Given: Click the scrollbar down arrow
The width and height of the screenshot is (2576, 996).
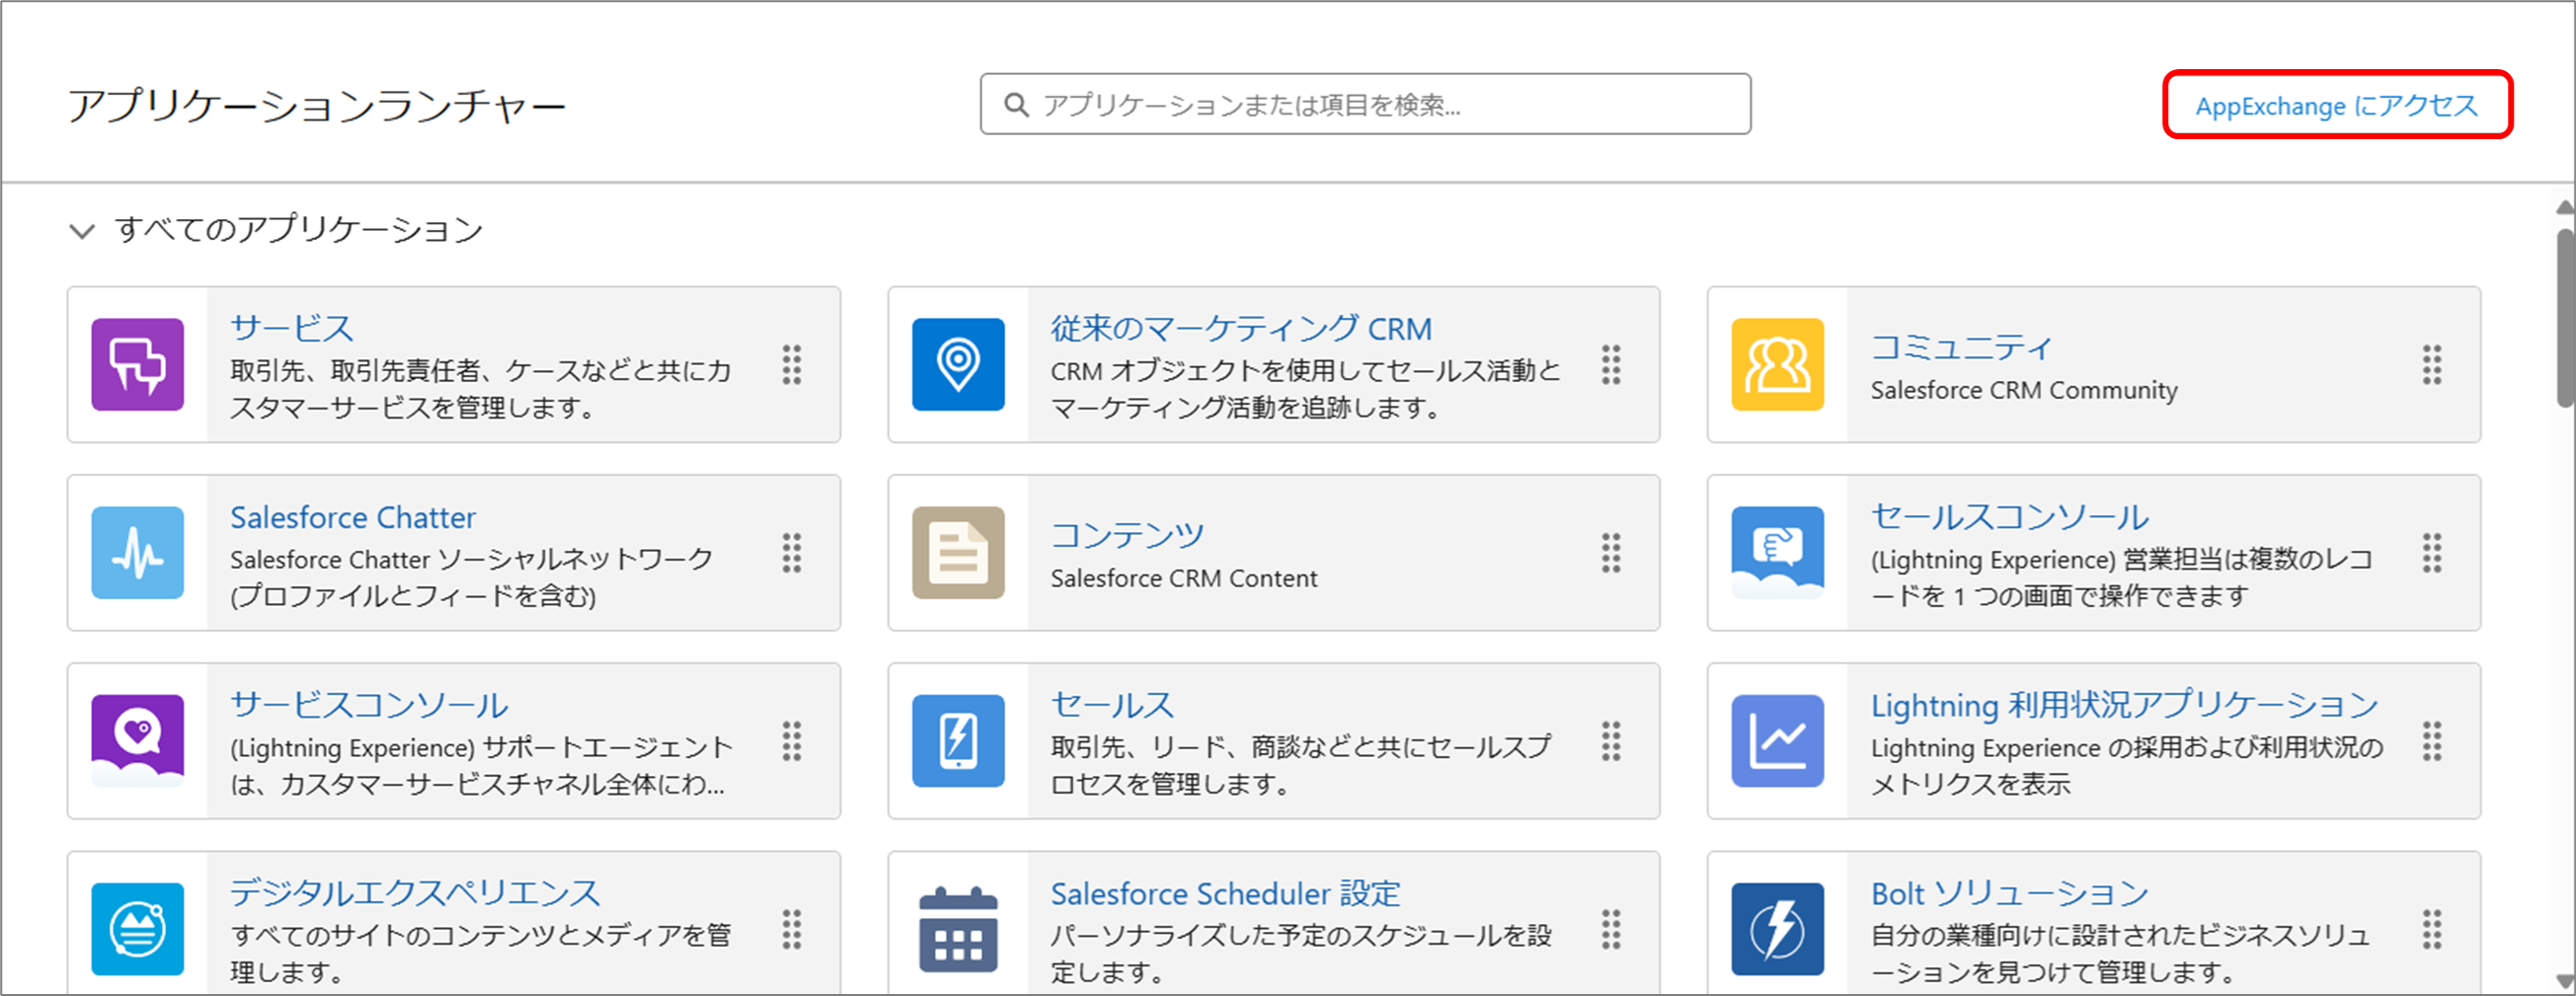Looking at the screenshot, I should (2566, 980).
